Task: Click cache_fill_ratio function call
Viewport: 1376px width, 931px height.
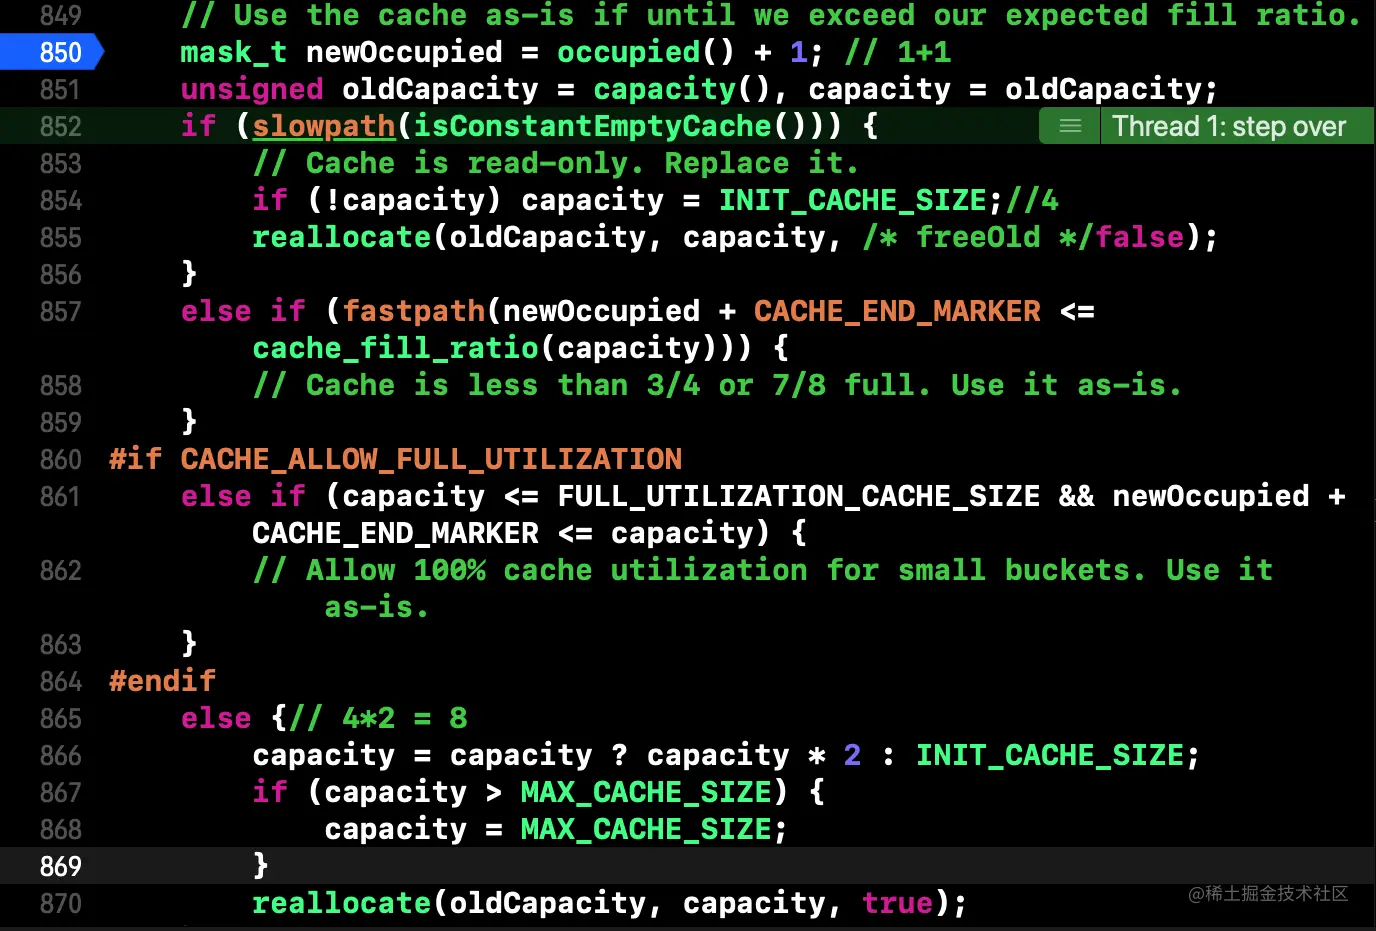Action: point(396,348)
